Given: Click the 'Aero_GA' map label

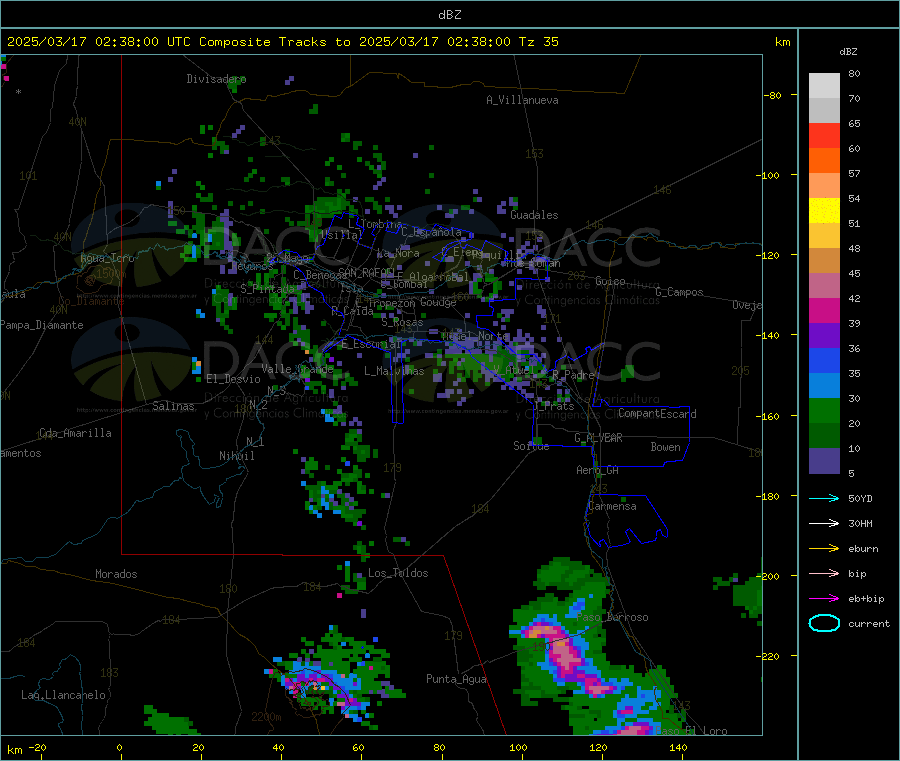Looking at the screenshot, I should click(598, 470).
